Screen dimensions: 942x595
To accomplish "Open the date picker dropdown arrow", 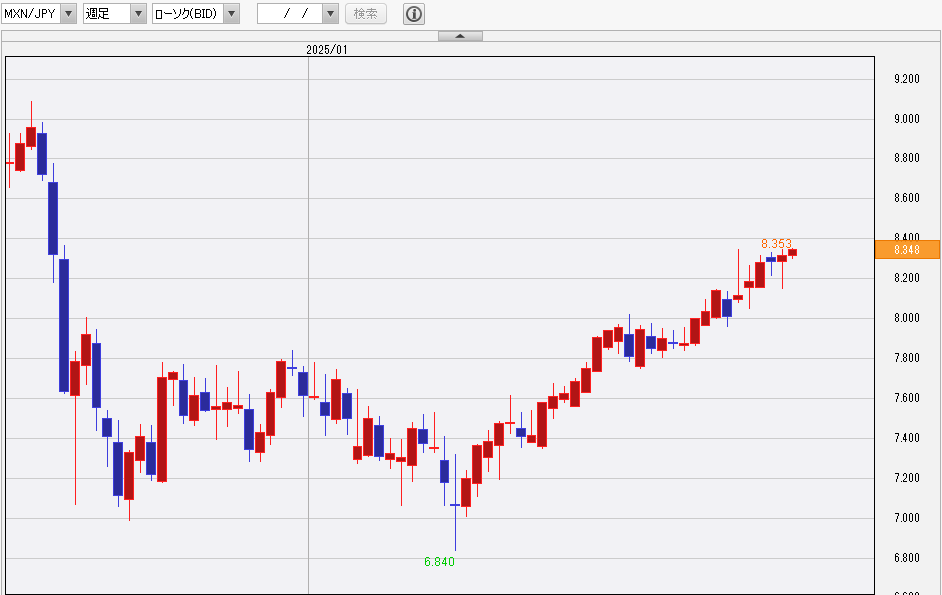I will pyautogui.click(x=331, y=13).
